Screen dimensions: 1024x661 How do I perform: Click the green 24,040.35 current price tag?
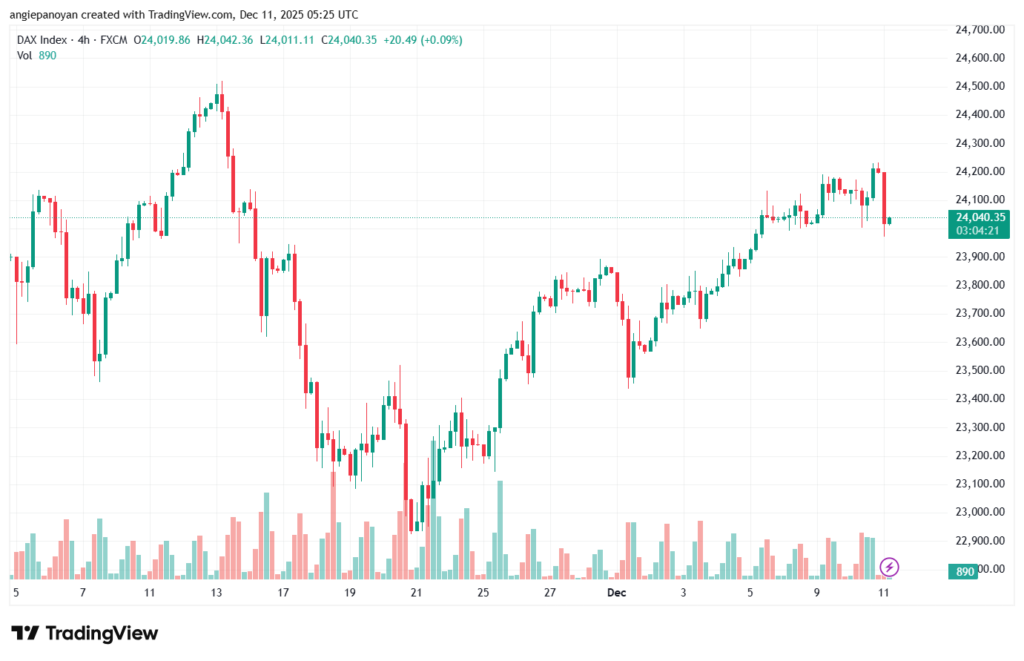pos(980,217)
